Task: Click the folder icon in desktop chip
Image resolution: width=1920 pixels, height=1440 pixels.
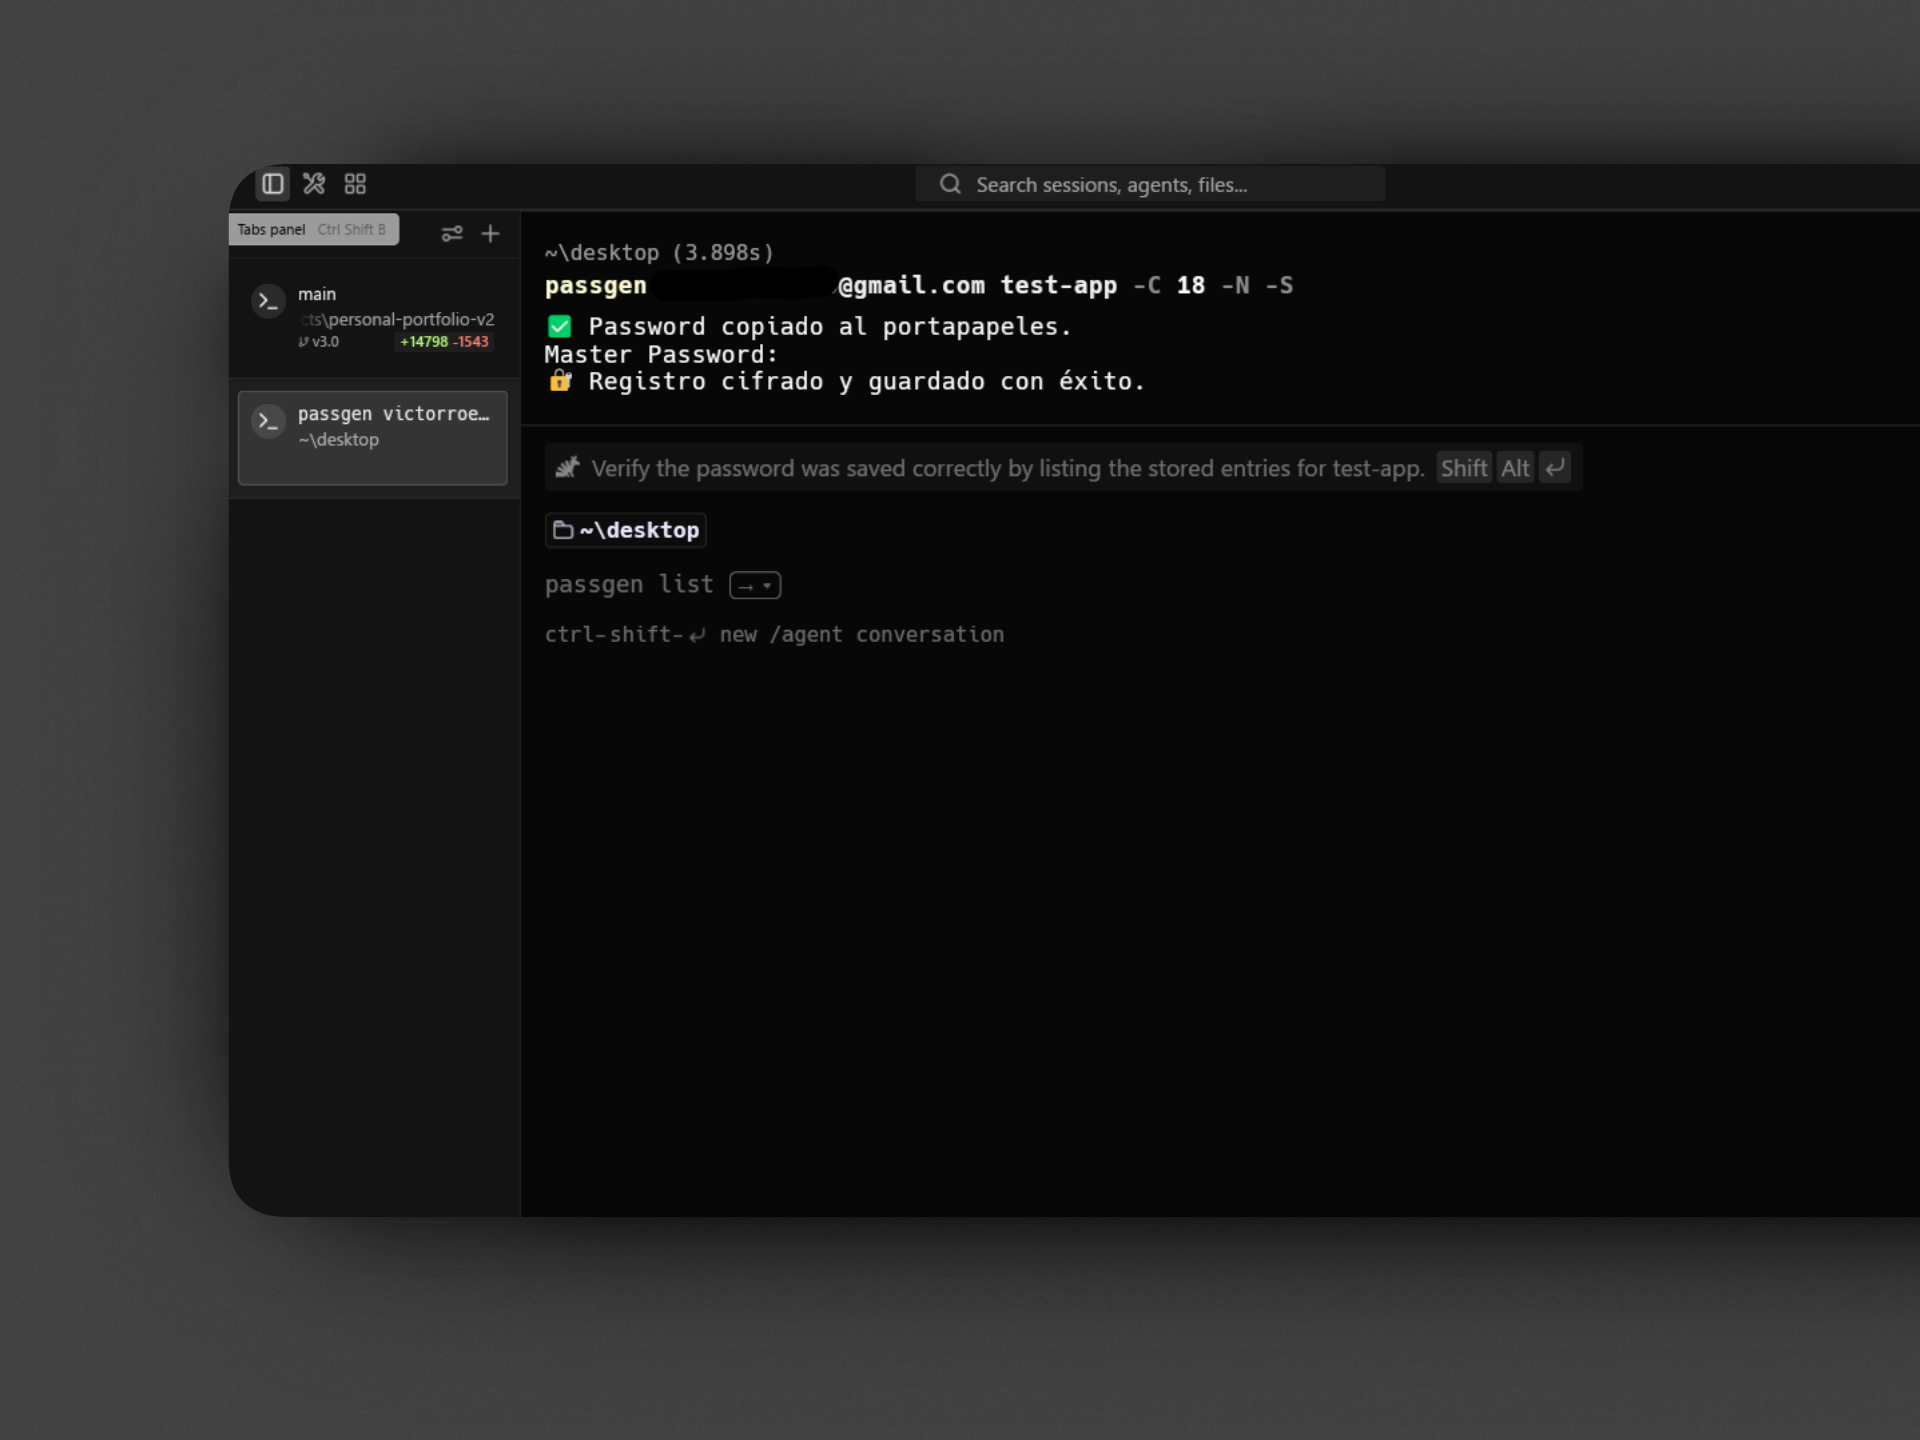Action: [x=563, y=530]
